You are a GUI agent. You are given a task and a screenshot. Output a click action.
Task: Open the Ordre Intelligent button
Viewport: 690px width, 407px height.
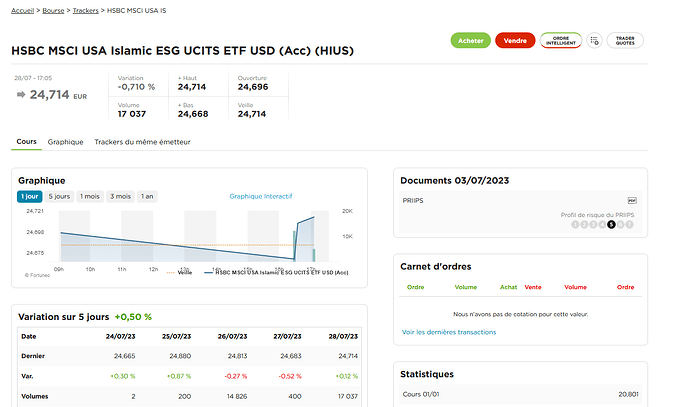point(561,40)
